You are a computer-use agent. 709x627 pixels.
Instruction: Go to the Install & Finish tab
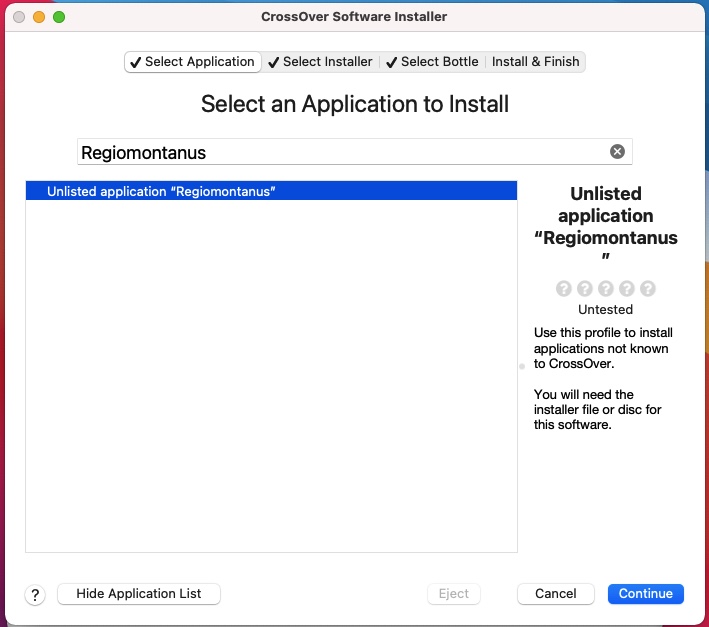[535, 62]
